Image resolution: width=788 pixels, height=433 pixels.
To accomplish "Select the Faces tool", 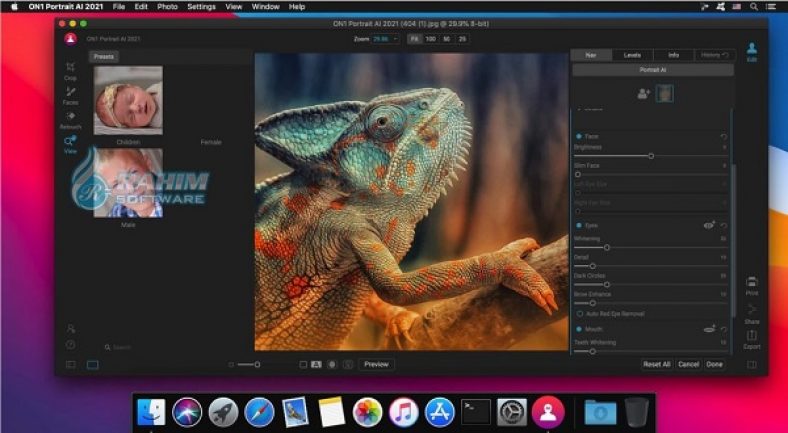I will 70,95.
